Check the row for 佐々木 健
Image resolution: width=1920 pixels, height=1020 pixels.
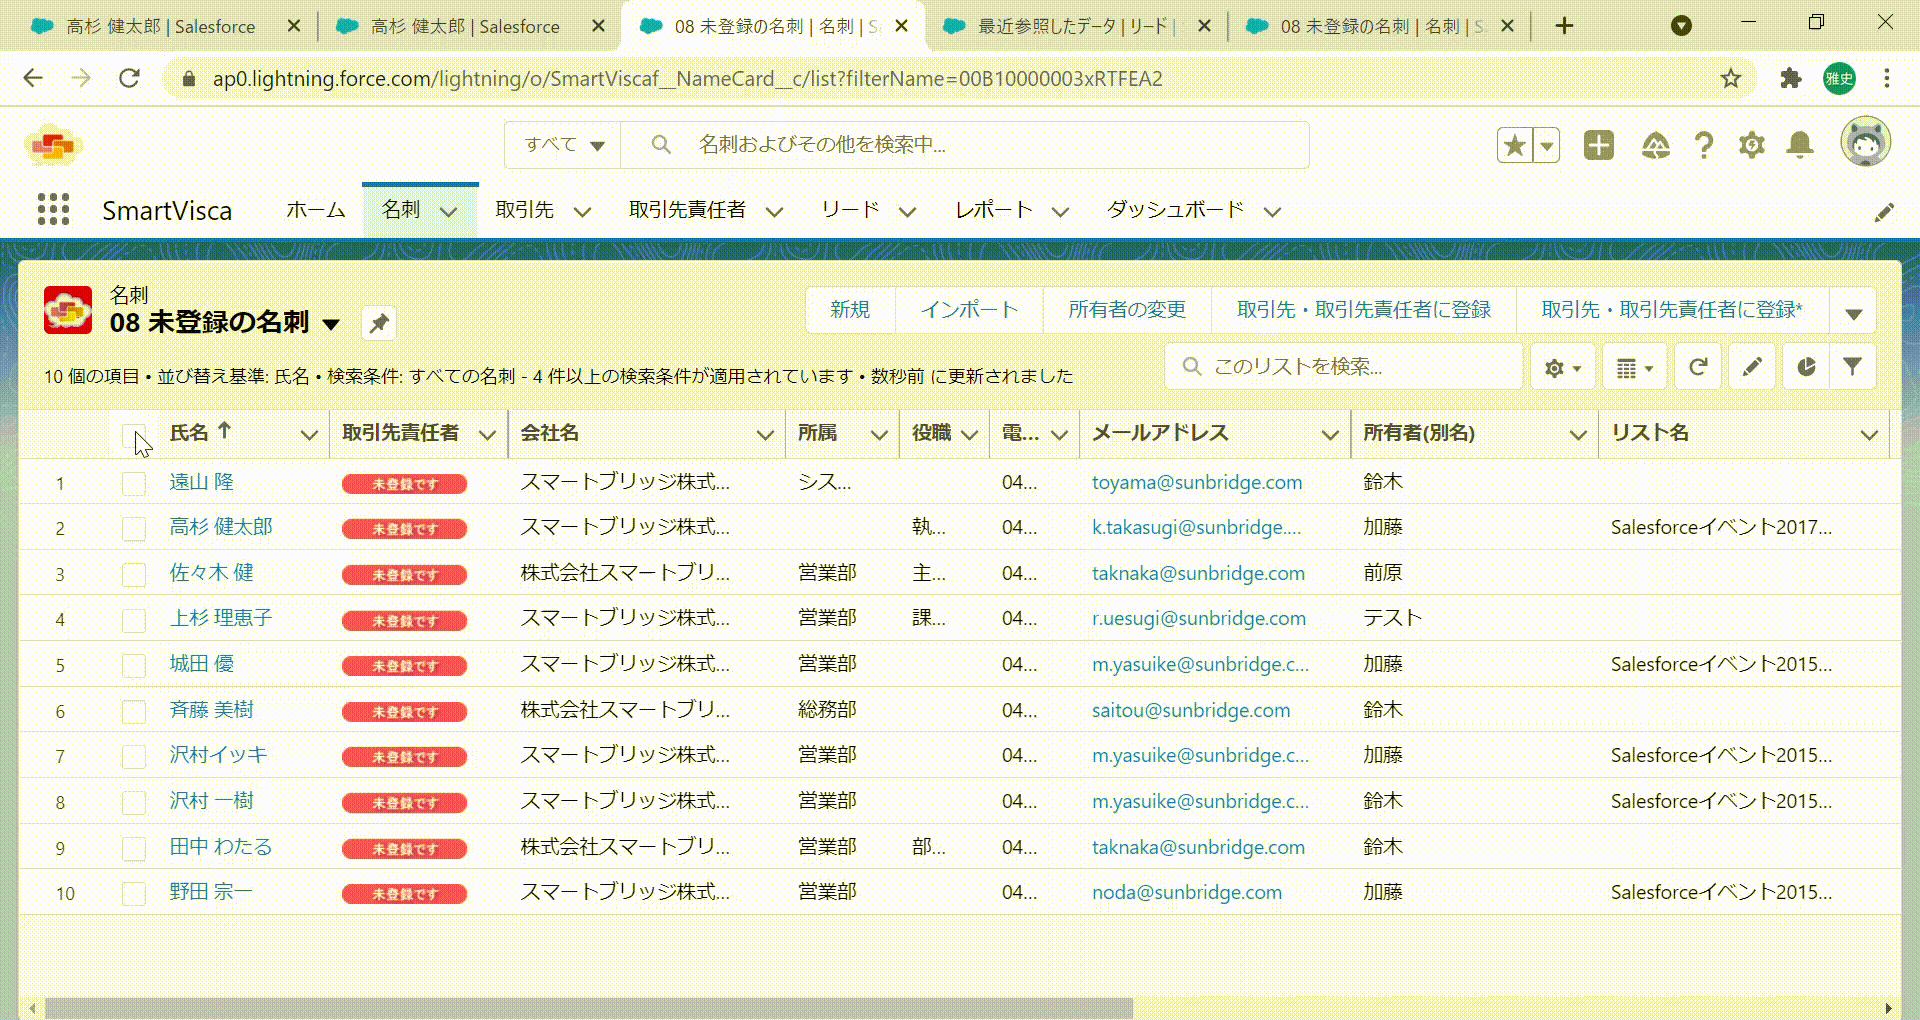pos(133,575)
